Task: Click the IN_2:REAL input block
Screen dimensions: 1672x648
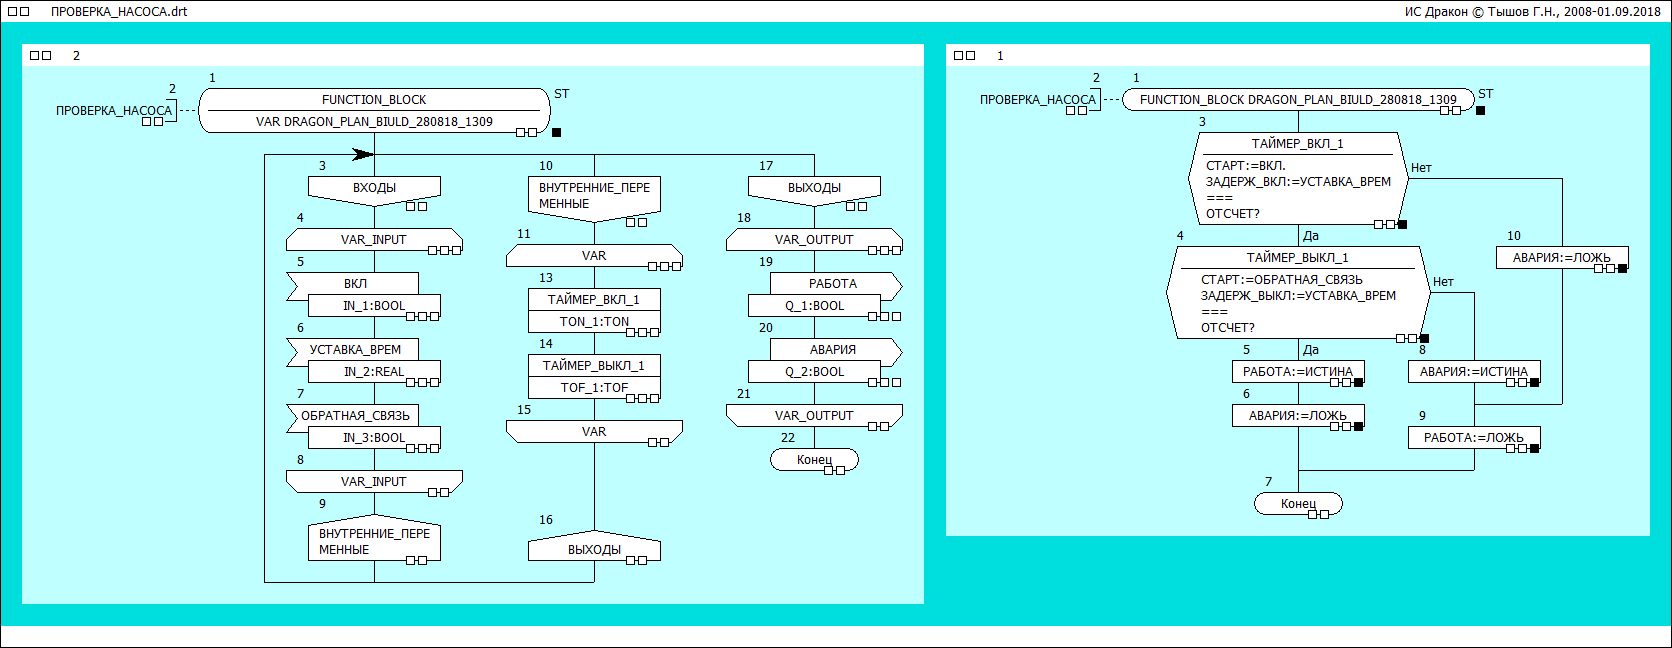Action: [374, 372]
